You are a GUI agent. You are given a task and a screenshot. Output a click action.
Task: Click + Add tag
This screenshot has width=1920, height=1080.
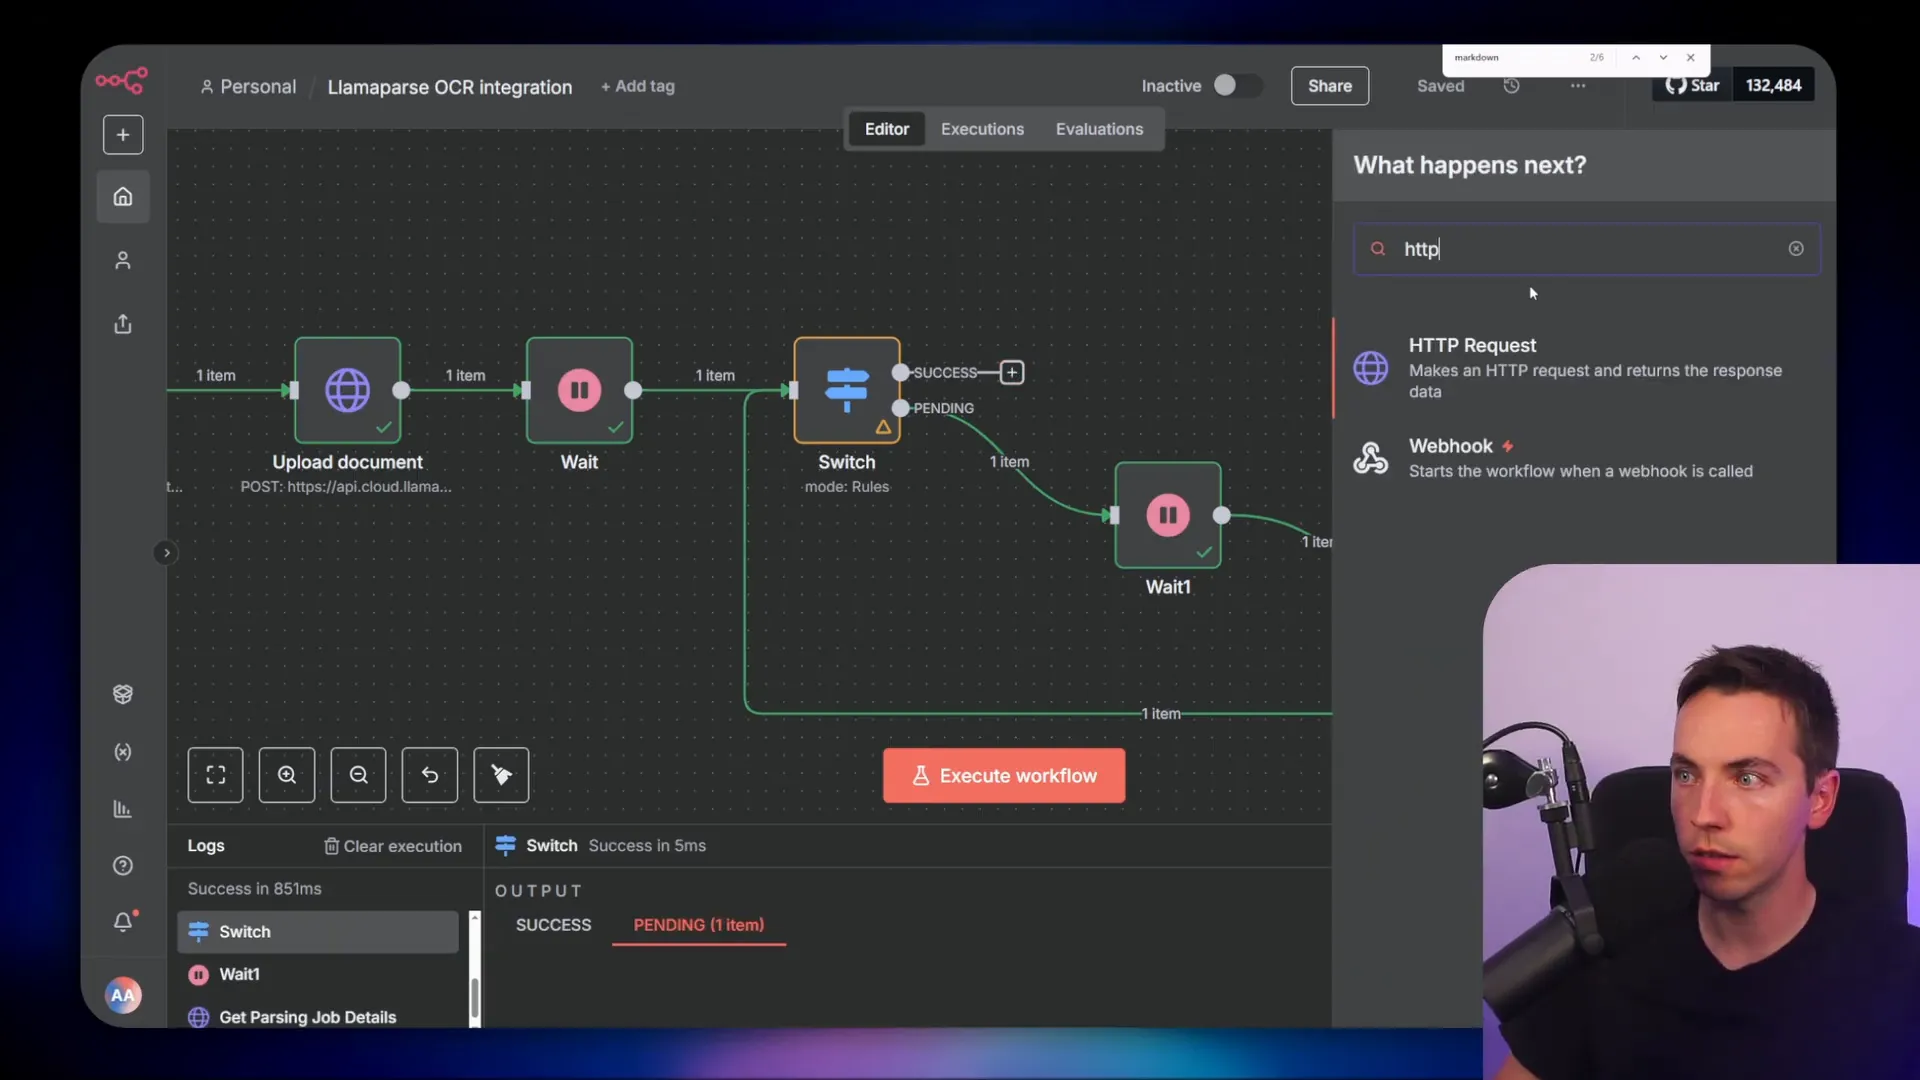coord(638,86)
